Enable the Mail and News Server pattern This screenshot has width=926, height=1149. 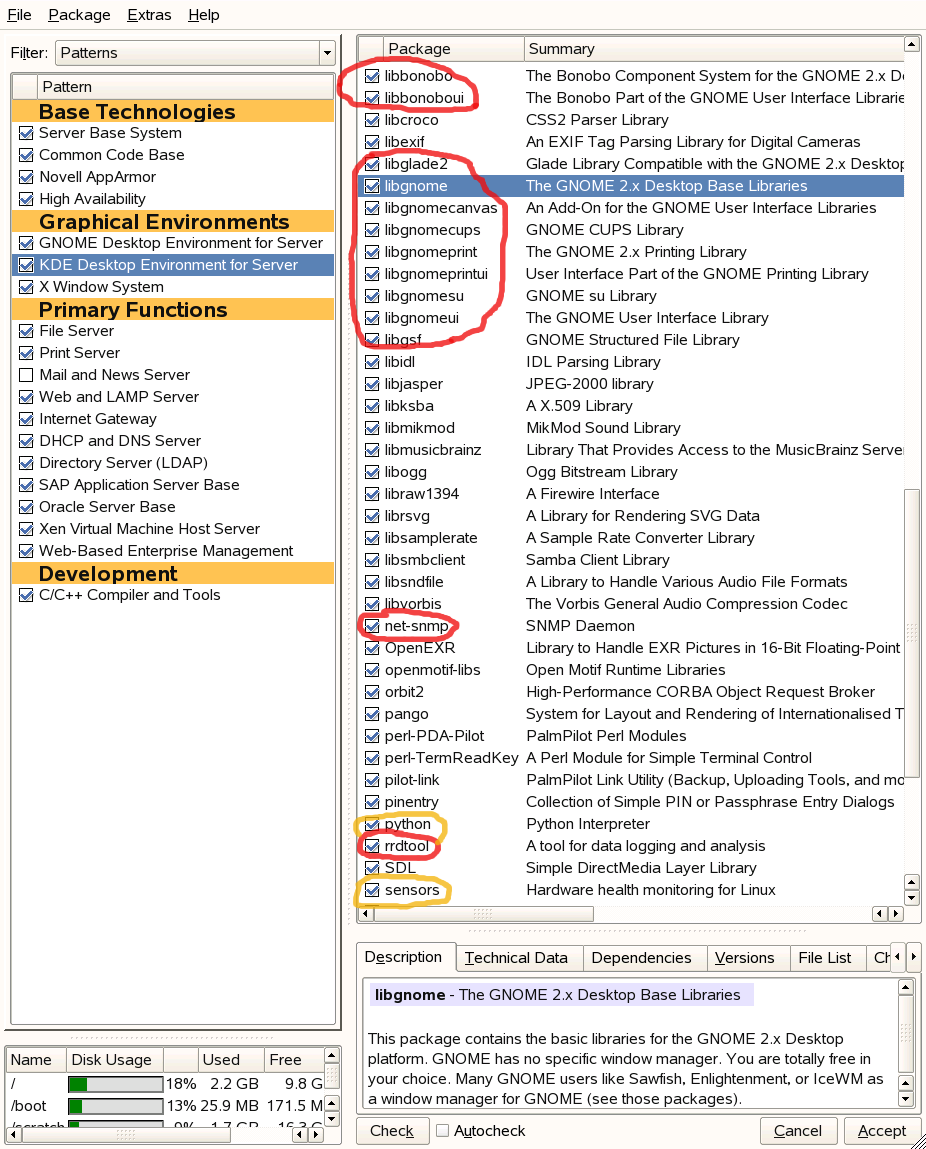[26, 375]
